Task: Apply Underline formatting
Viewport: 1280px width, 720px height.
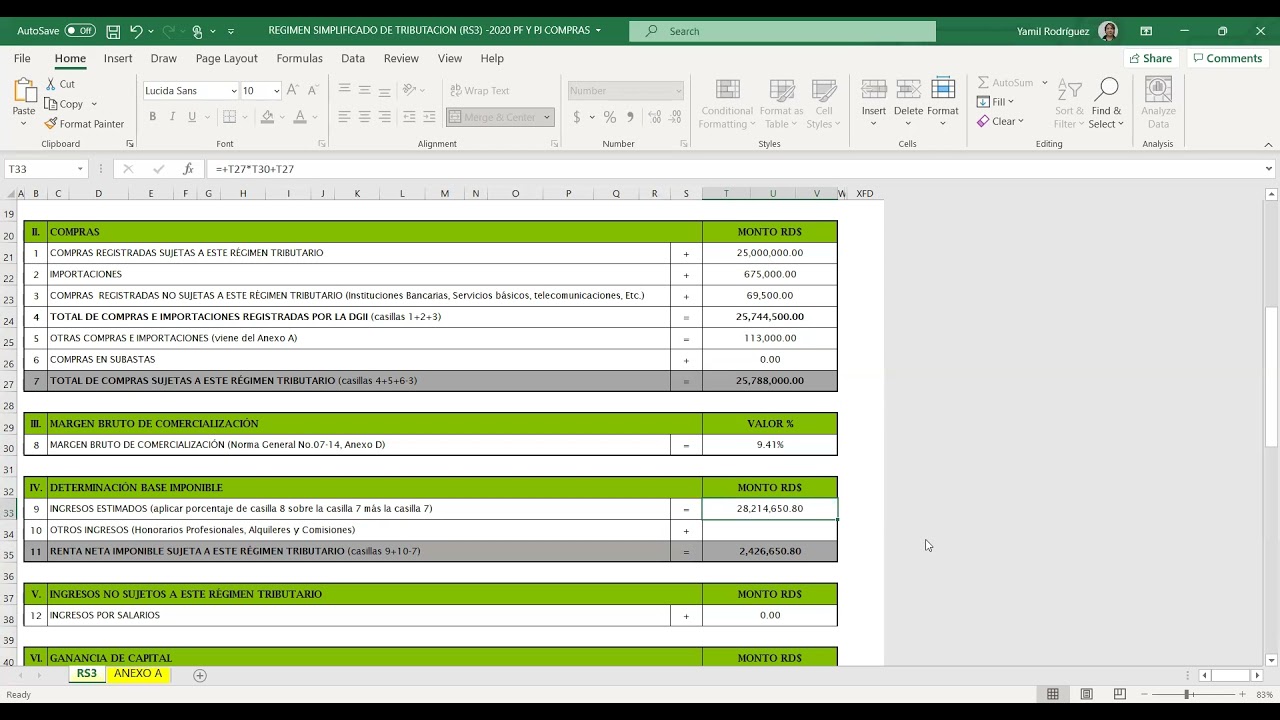Action: 191,117
